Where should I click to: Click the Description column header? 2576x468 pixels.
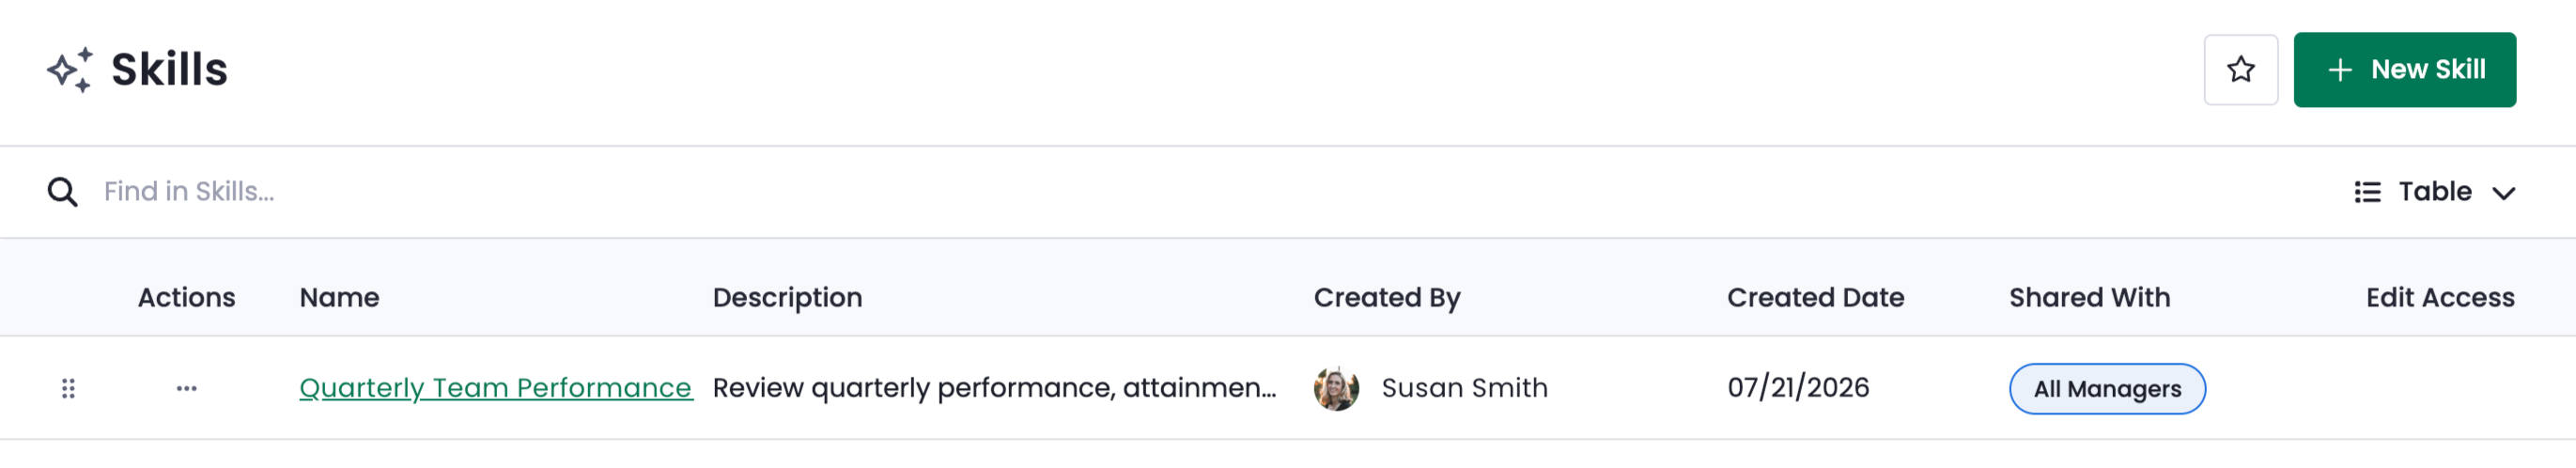coord(787,297)
